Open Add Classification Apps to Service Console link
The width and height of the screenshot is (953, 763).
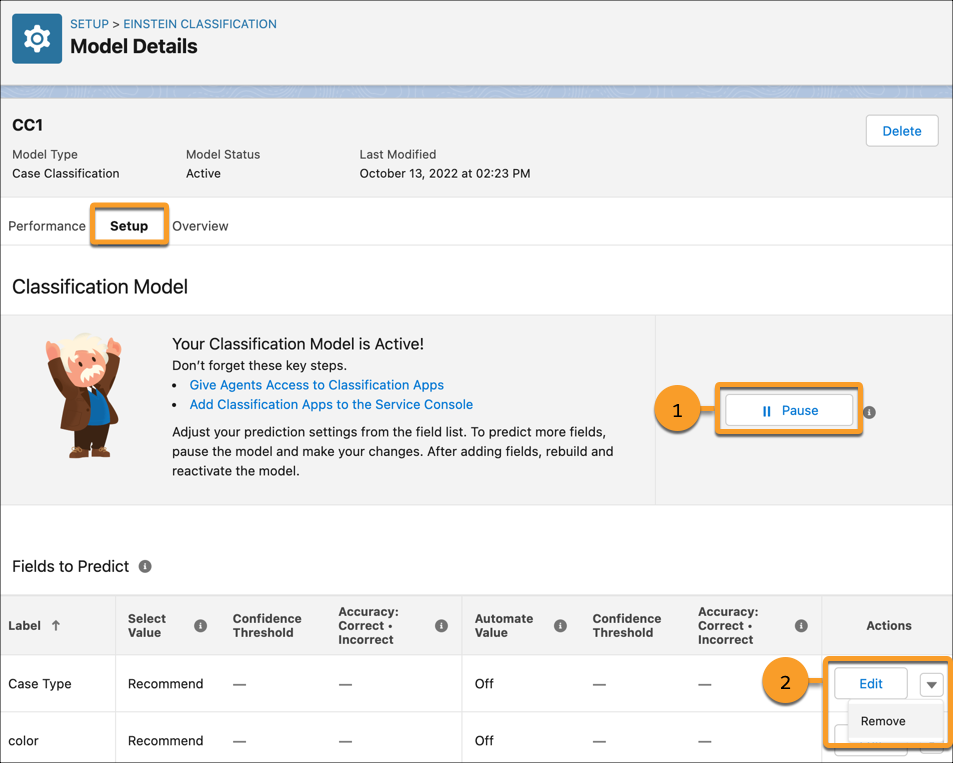331,405
